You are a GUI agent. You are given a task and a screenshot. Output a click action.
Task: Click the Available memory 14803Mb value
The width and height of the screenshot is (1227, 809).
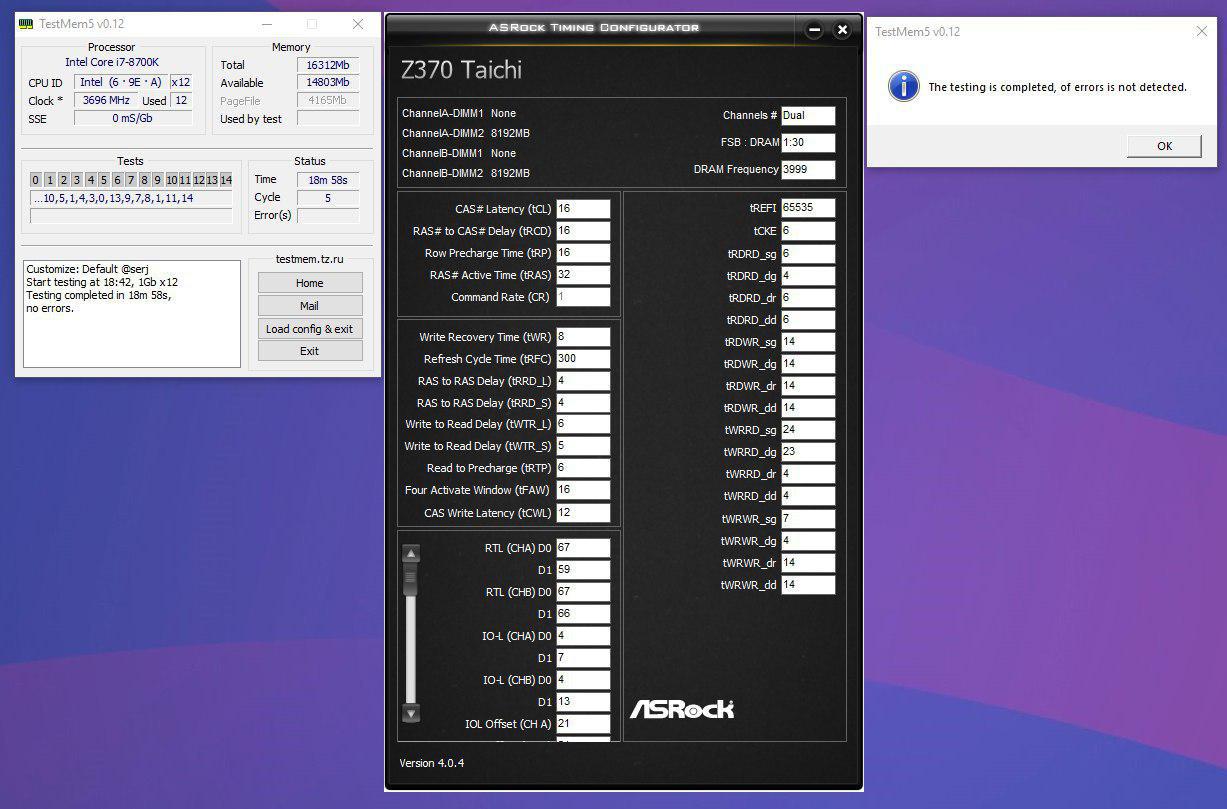(326, 83)
